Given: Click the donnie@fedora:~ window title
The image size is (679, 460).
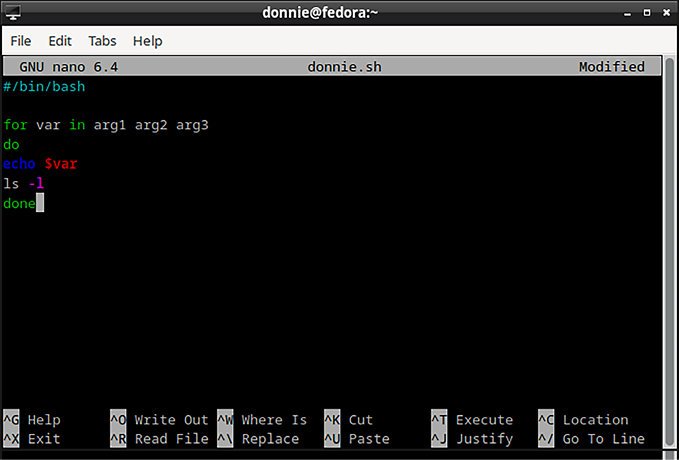Looking at the screenshot, I should [x=320, y=13].
